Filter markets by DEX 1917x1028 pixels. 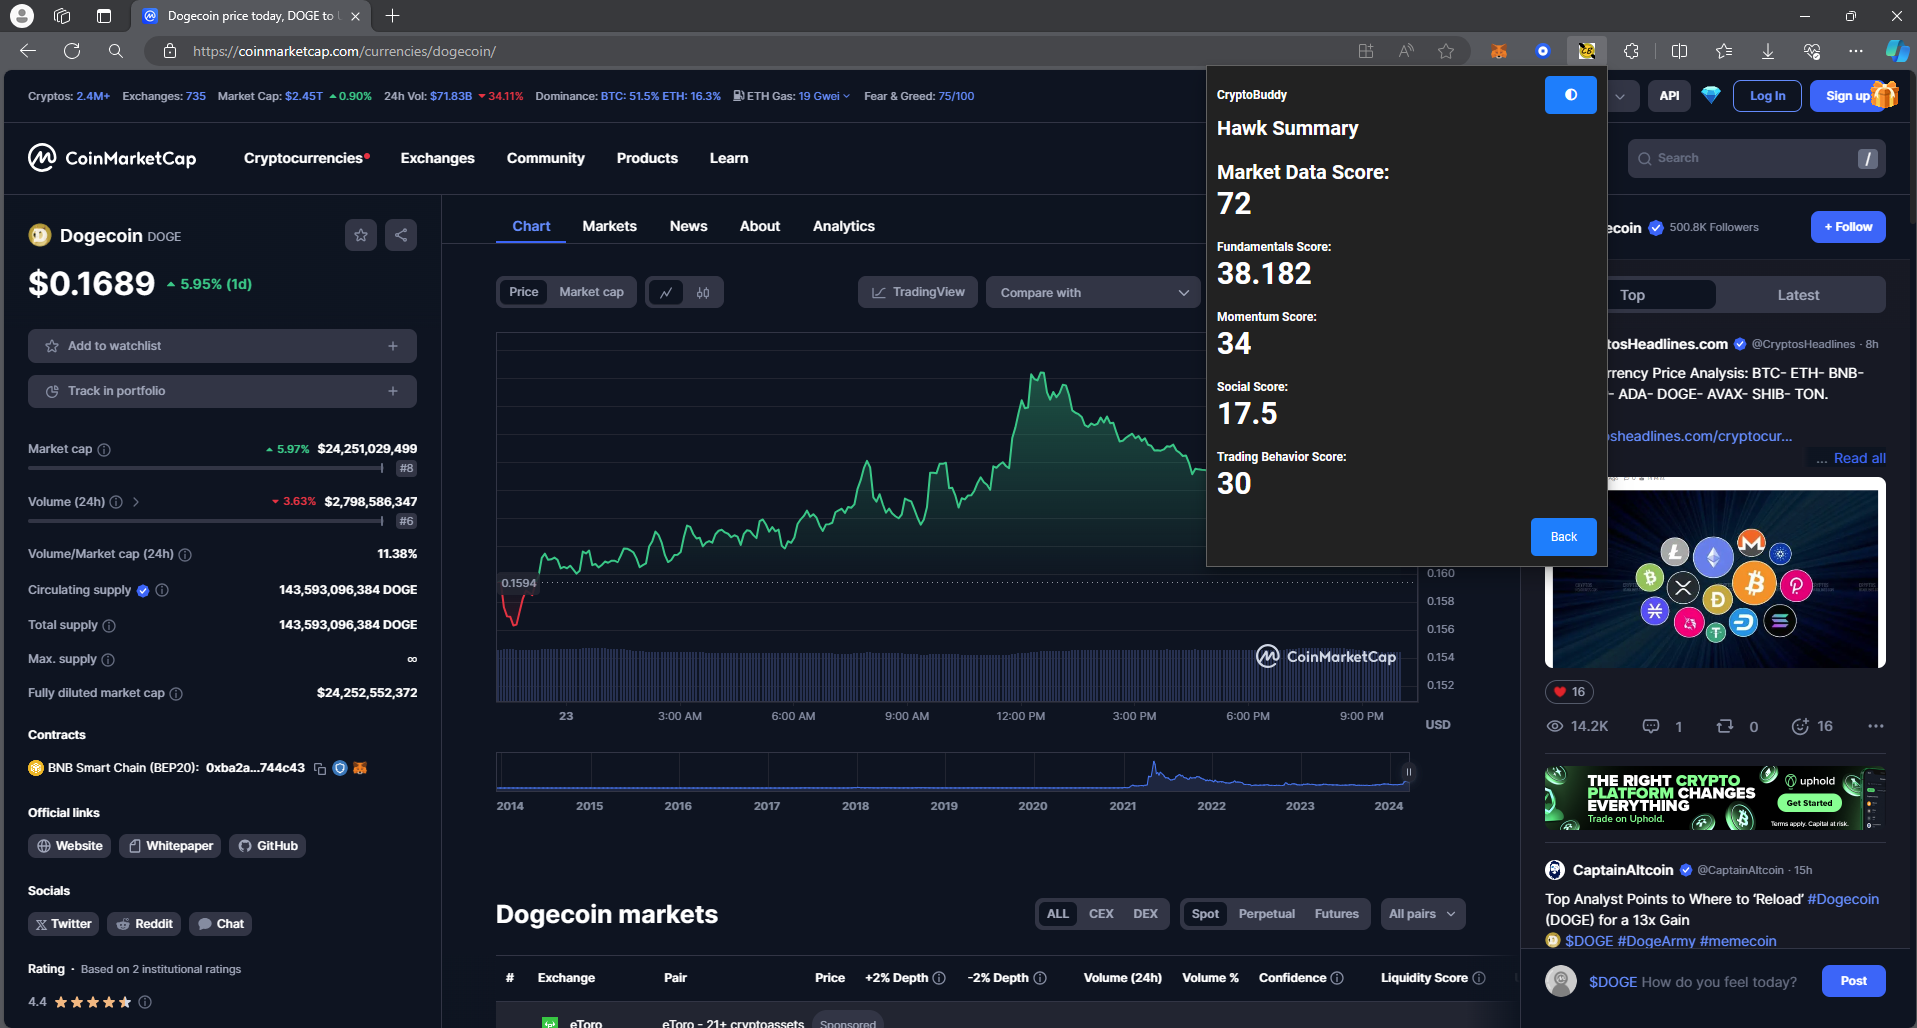[1145, 914]
